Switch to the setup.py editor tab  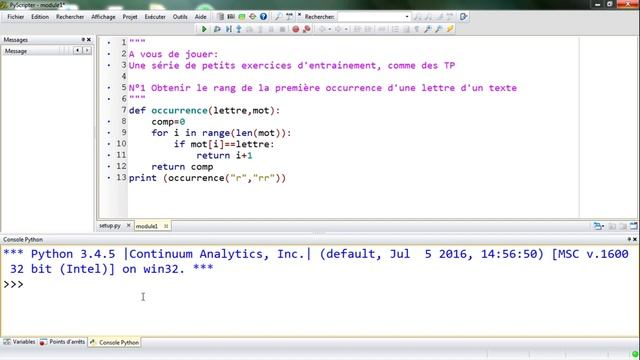[x=110, y=226]
